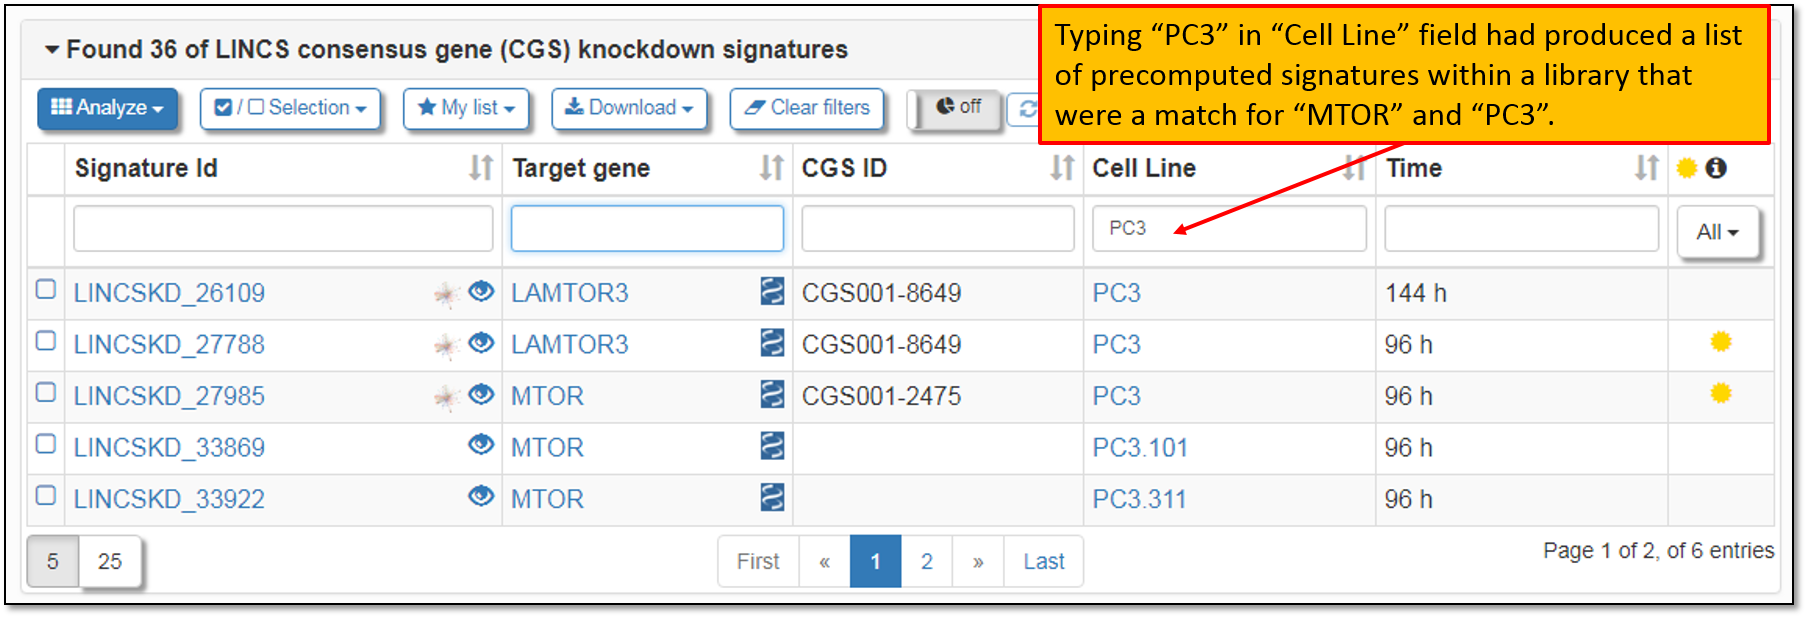Click the Cell Line filter input field
1807x618 pixels.
point(1229,228)
